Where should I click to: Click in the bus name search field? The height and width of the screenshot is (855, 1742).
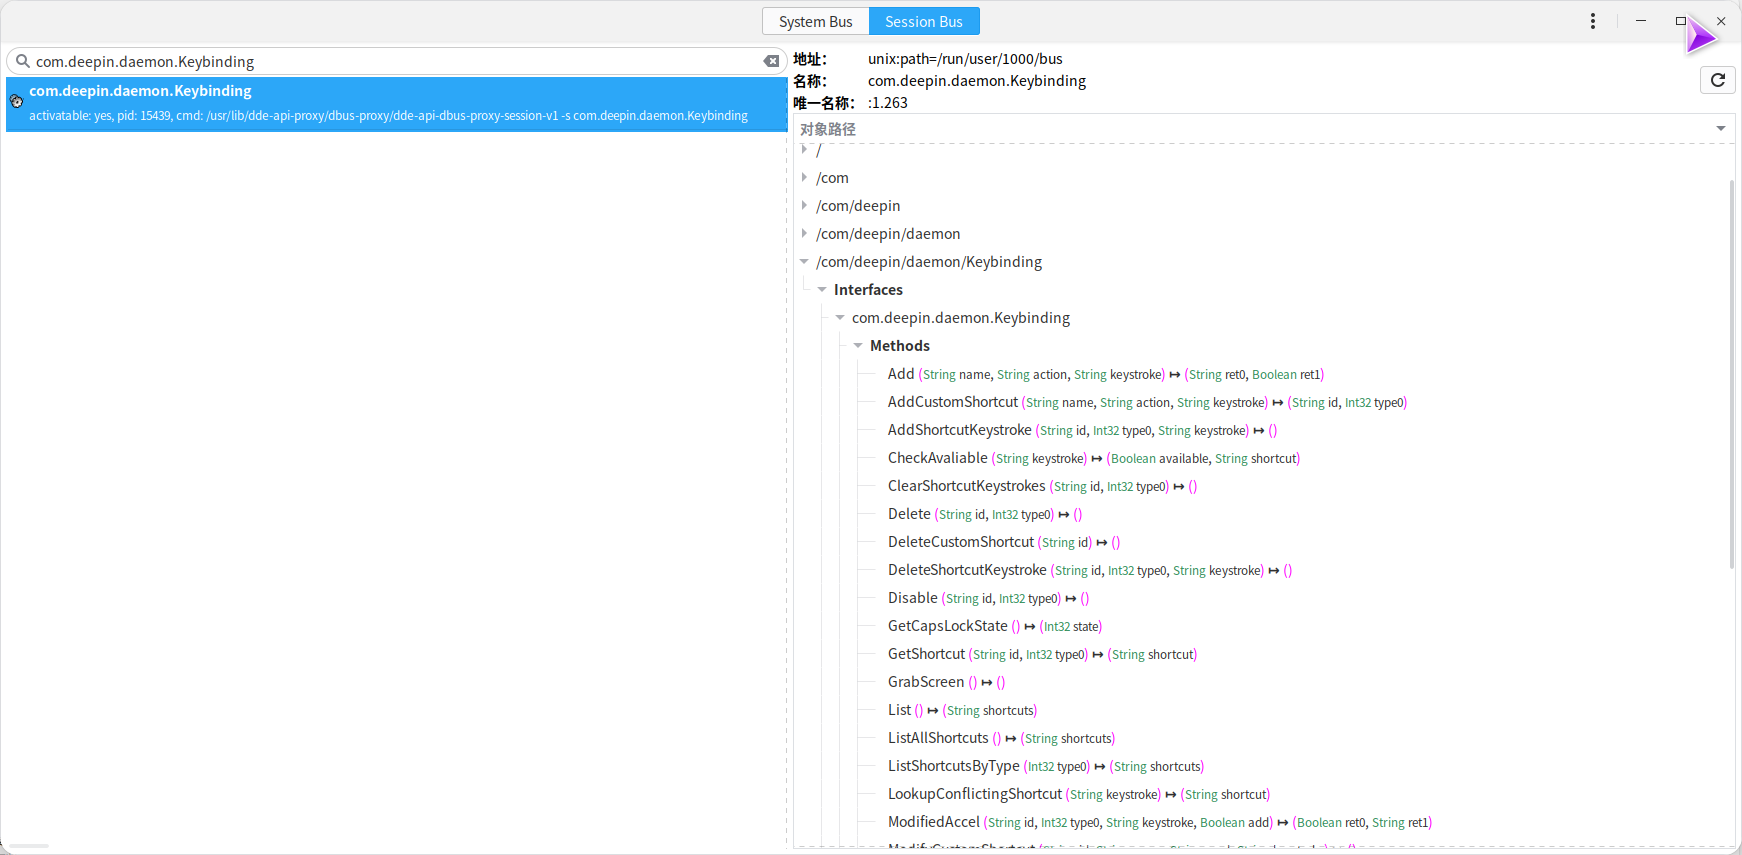396,61
